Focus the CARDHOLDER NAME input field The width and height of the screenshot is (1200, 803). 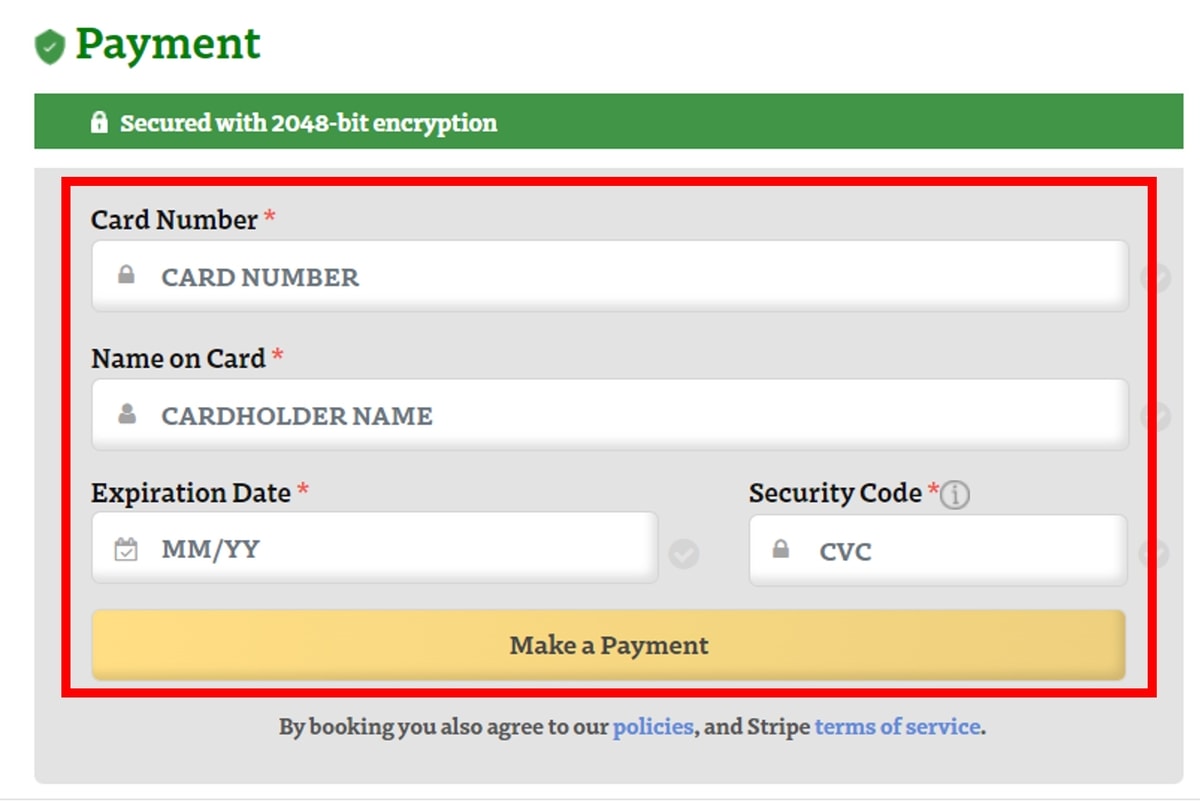pos(610,414)
